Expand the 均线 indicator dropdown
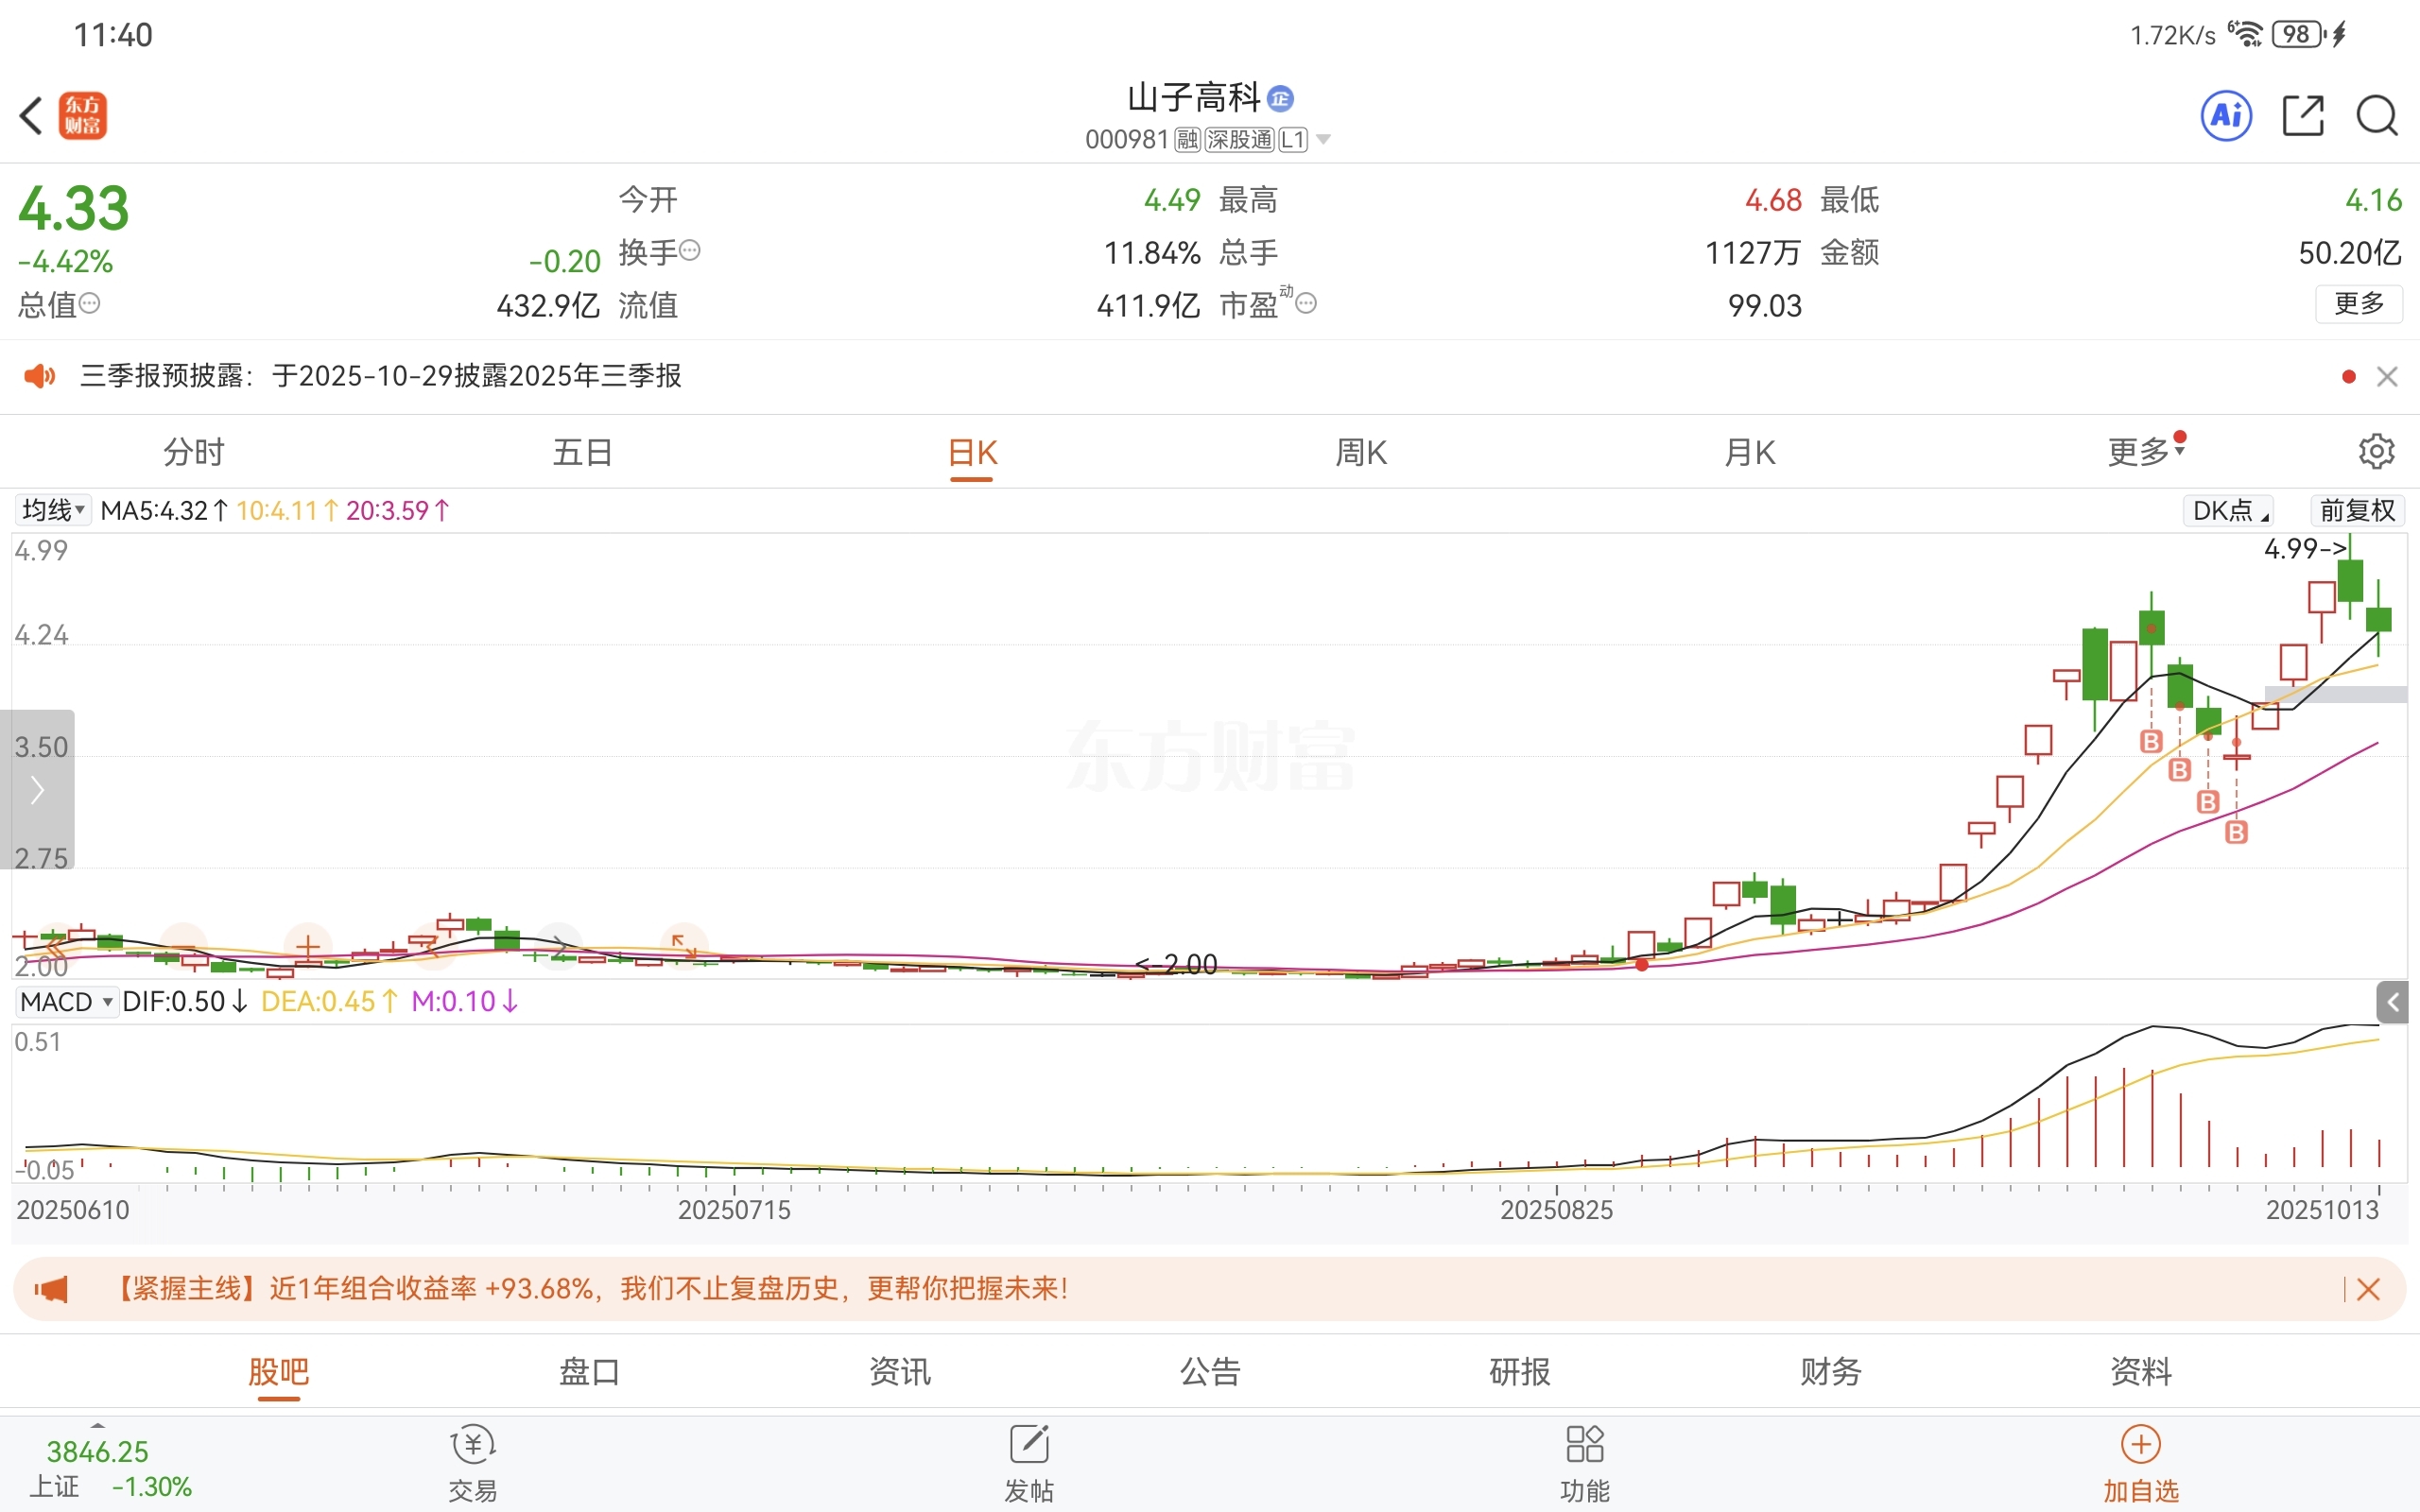 click(53, 511)
